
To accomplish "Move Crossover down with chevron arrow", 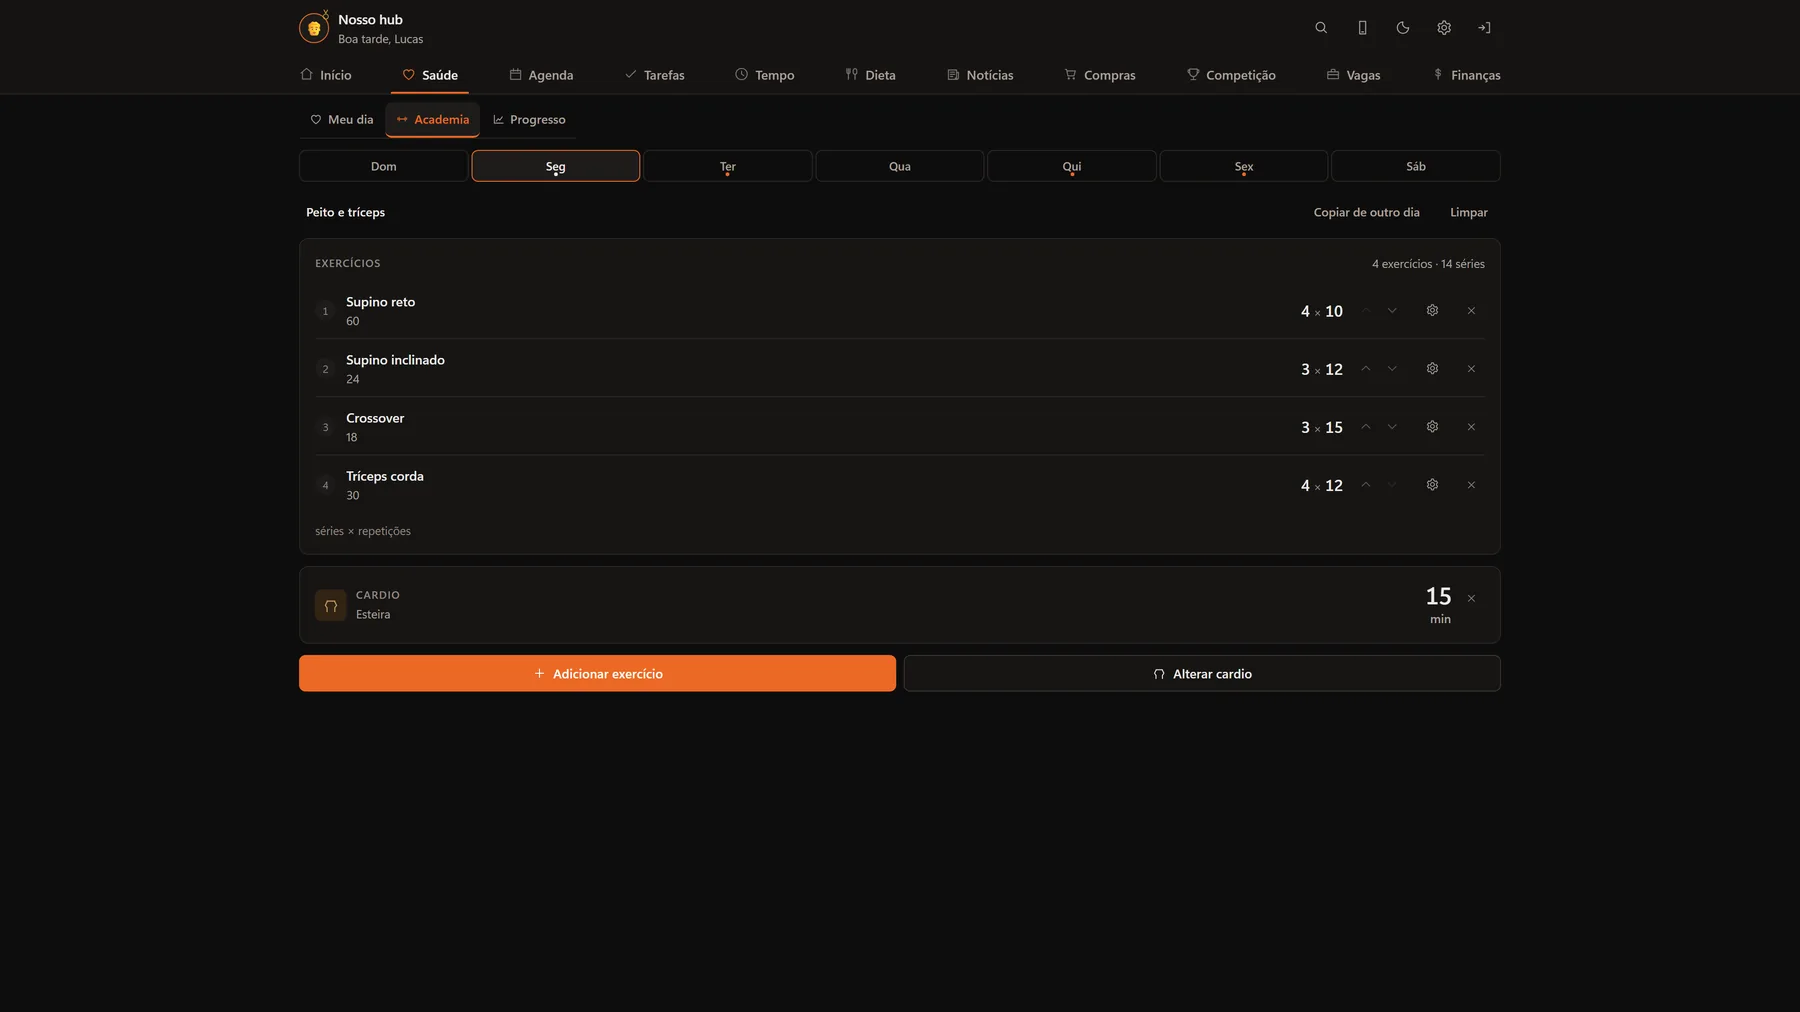I will tap(1392, 427).
